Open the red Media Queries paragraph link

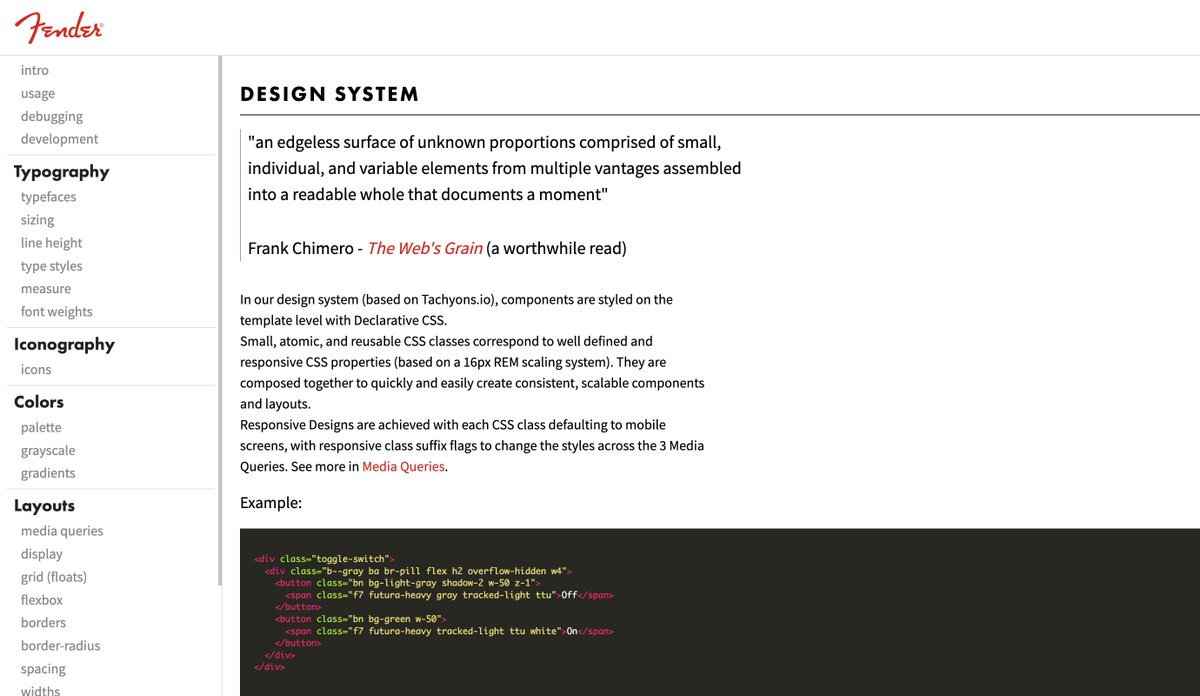click(x=403, y=467)
